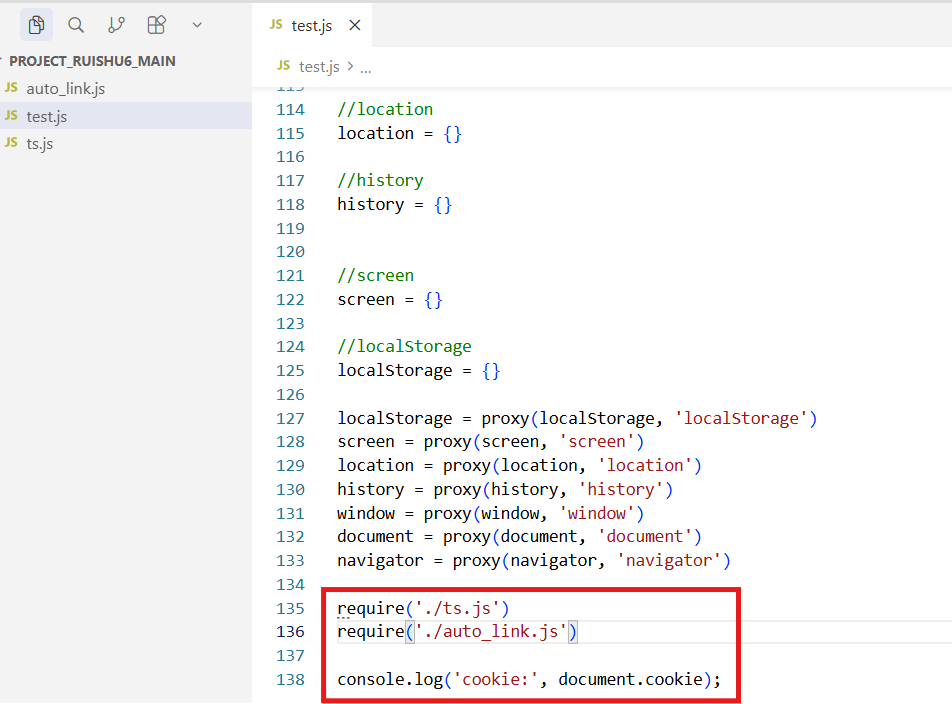Click the //localStorage comment on line 124
This screenshot has width=952, height=704.
(x=404, y=347)
